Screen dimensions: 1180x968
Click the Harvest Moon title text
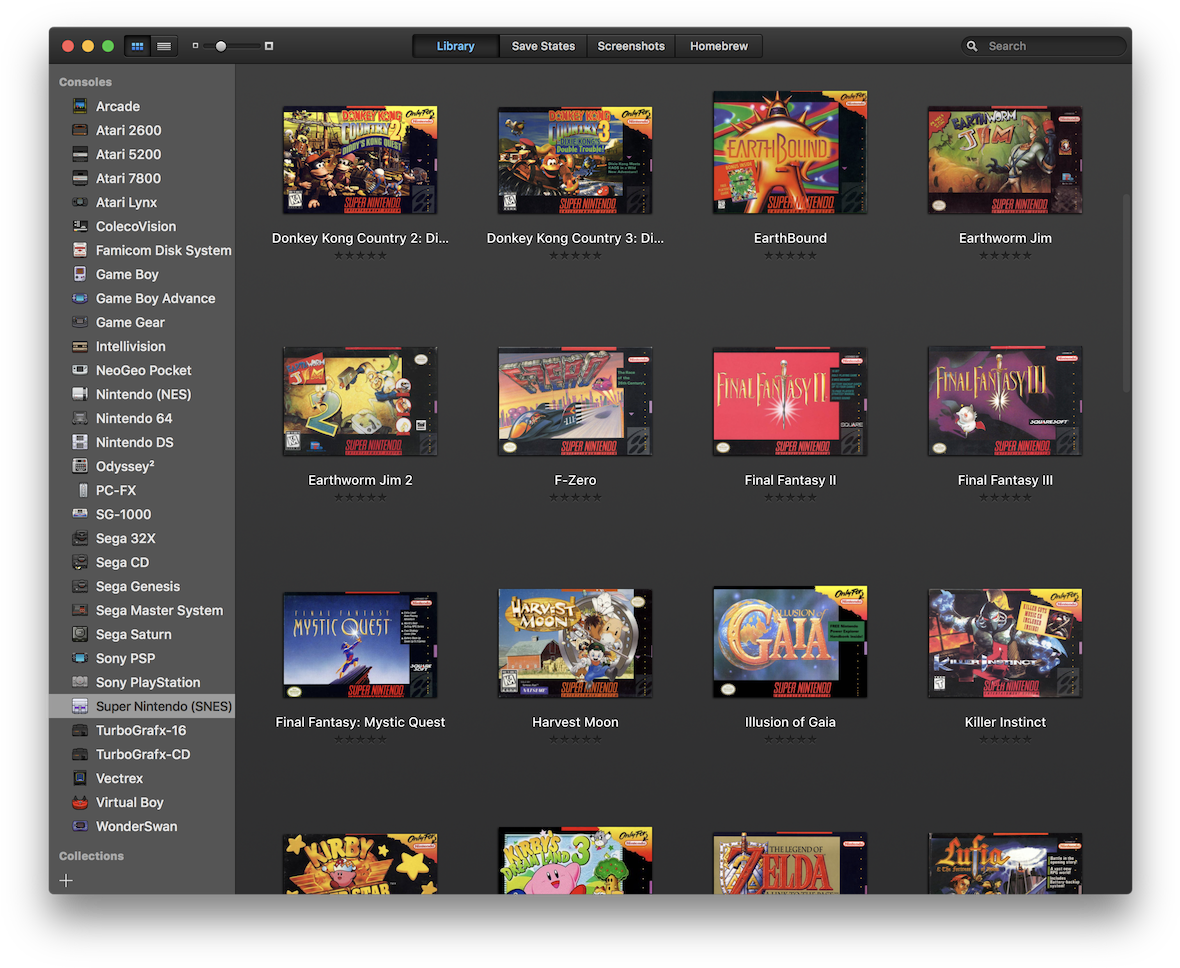[575, 722]
